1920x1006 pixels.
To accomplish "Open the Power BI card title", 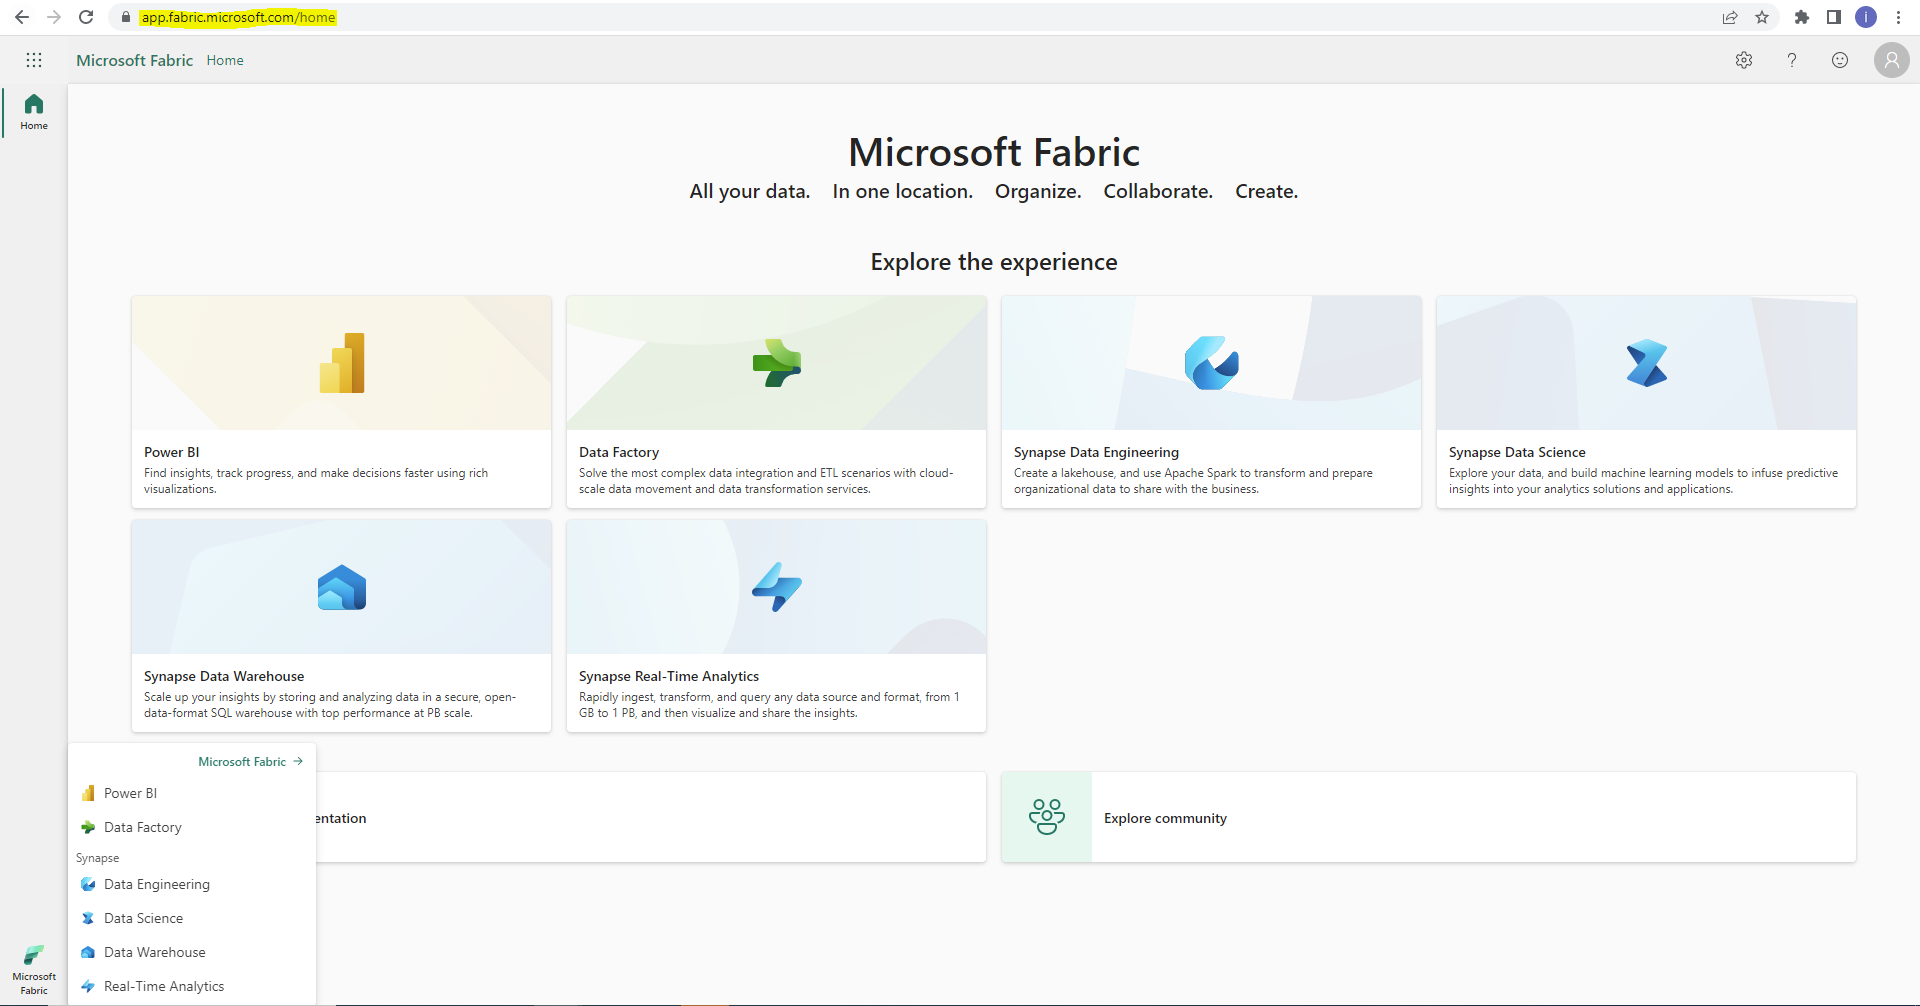I will click(x=172, y=452).
